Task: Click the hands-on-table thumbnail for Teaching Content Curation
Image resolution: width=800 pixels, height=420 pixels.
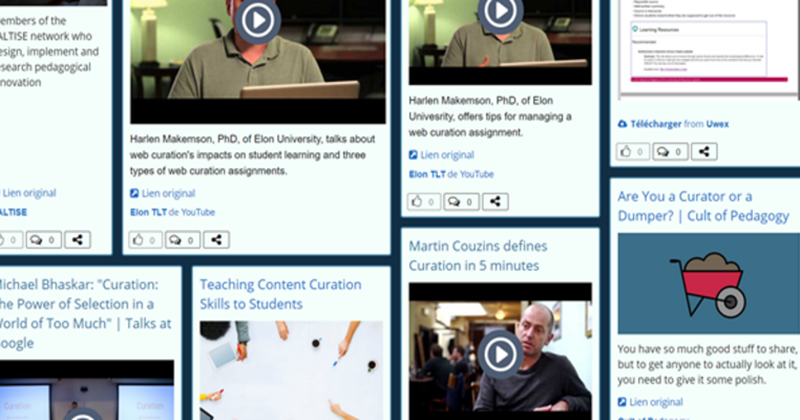Action: pos(291,370)
